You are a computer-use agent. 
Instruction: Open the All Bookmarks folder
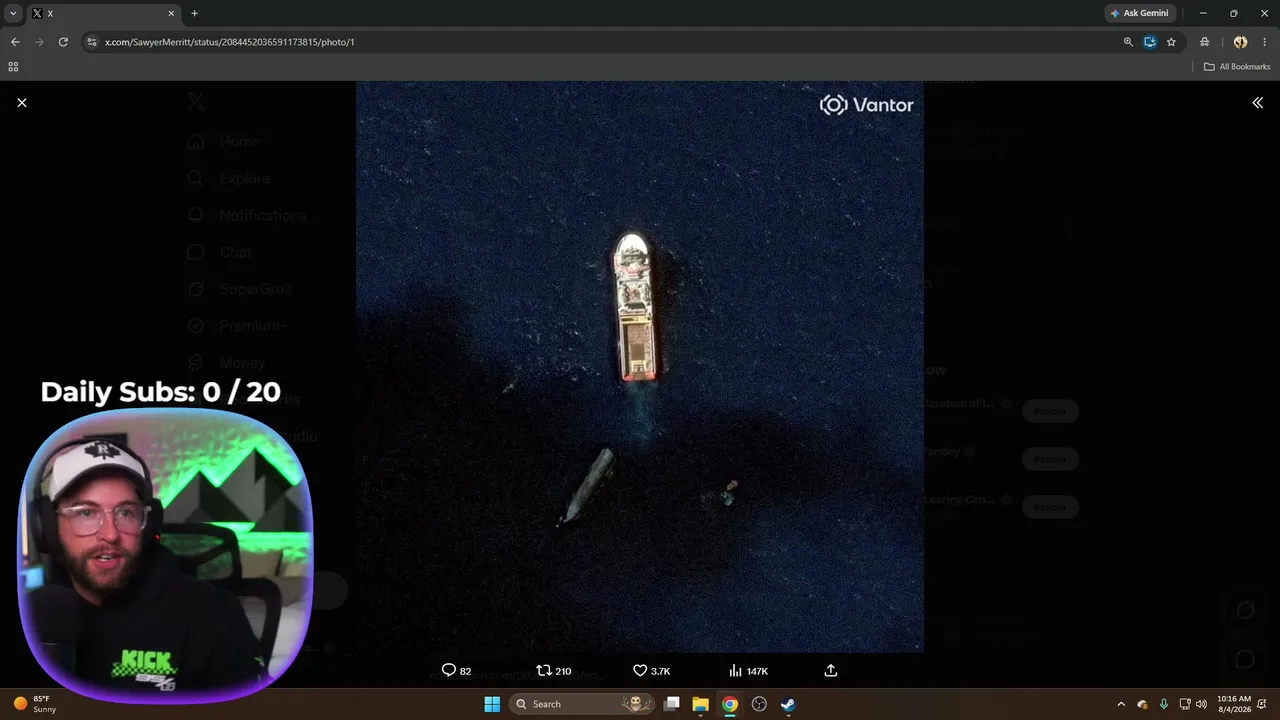coord(1237,67)
